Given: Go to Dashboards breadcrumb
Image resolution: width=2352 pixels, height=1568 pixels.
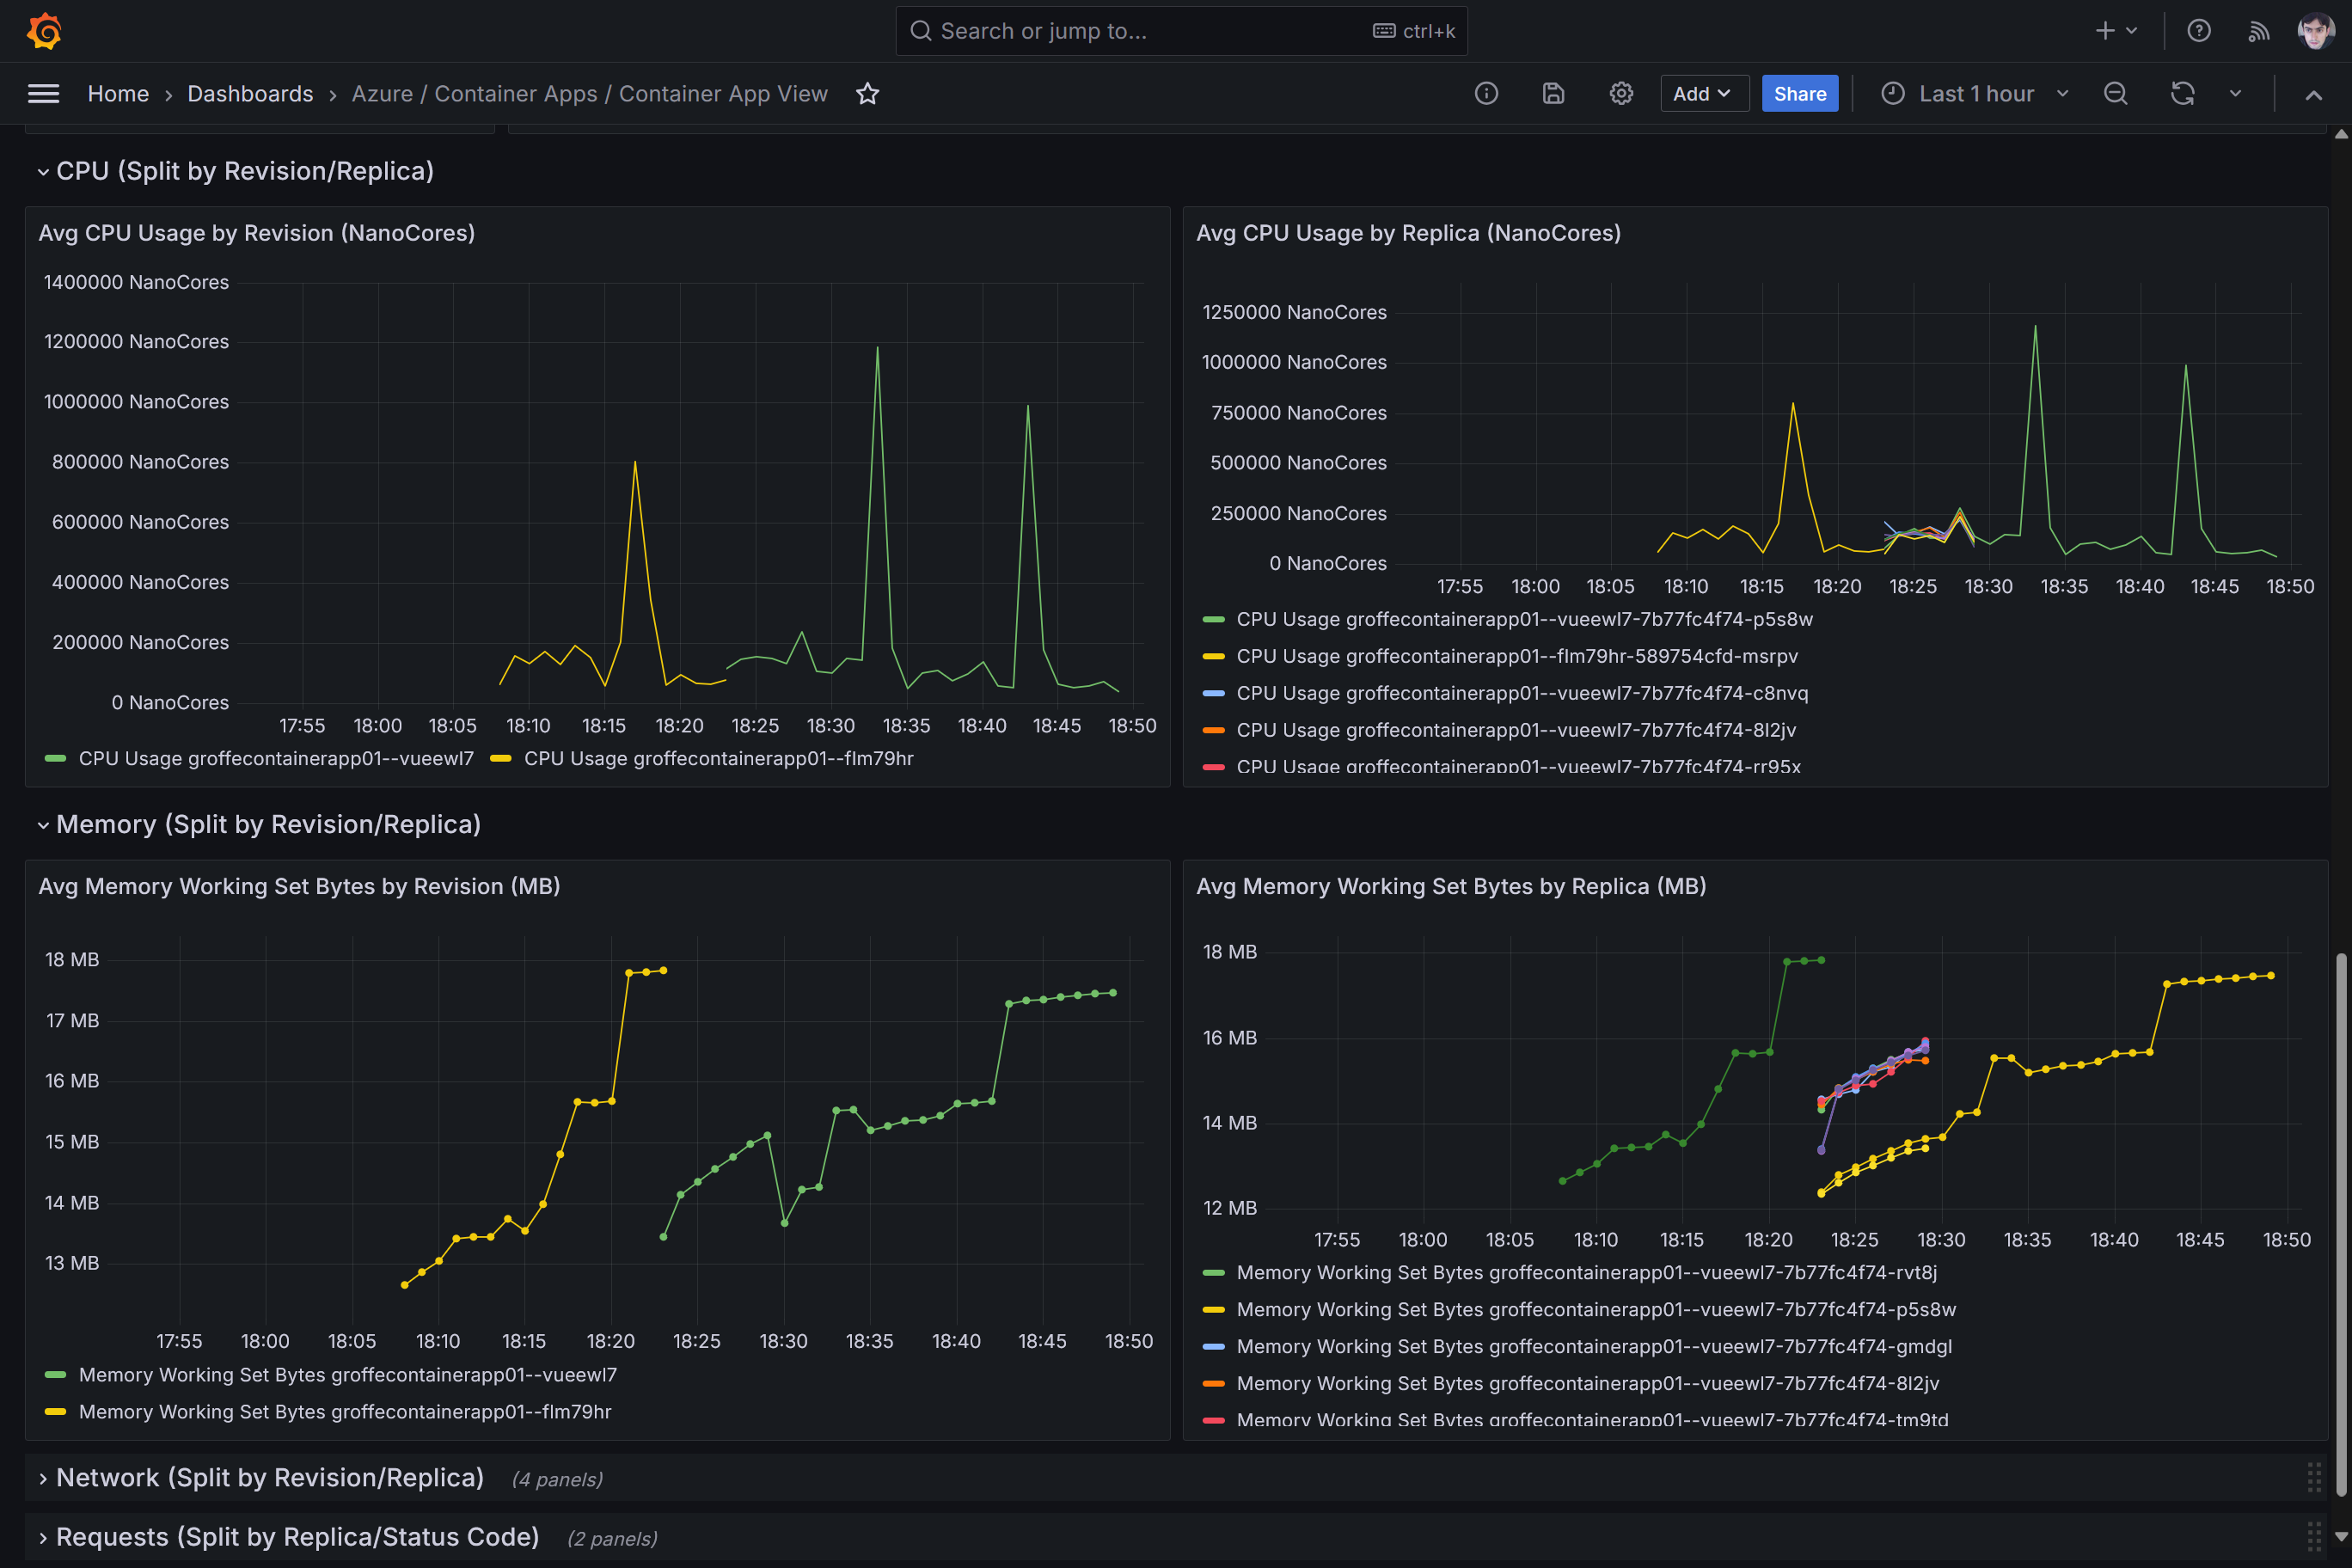Looking at the screenshot, I should click(x=250, y=94).
